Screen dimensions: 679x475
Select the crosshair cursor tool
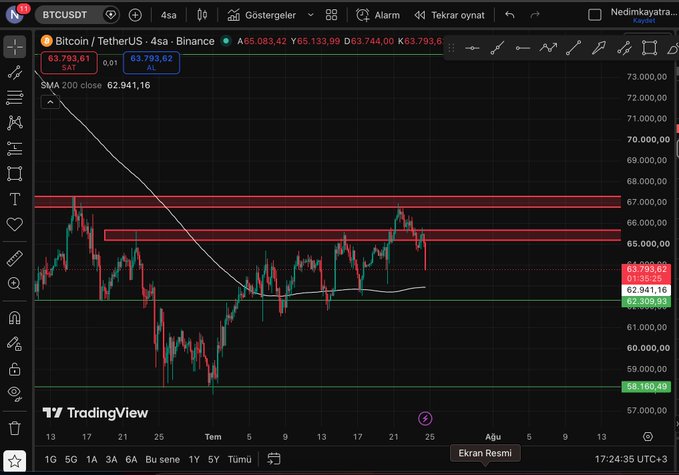point(15,47)
